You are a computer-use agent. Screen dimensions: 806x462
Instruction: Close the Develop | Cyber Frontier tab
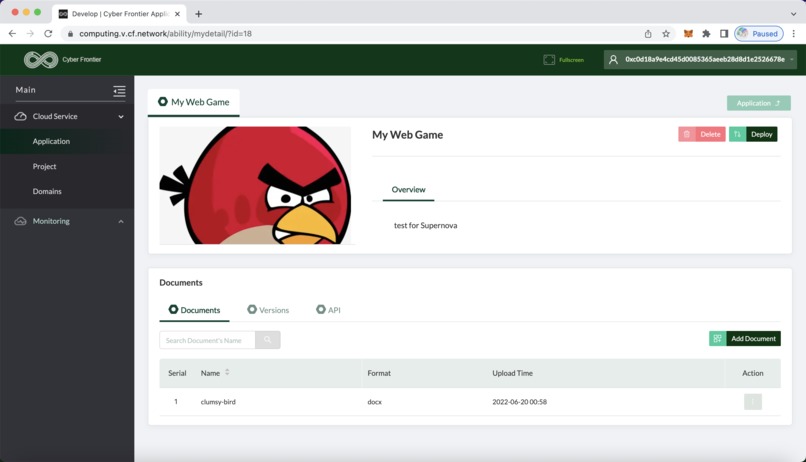(177, 14)
